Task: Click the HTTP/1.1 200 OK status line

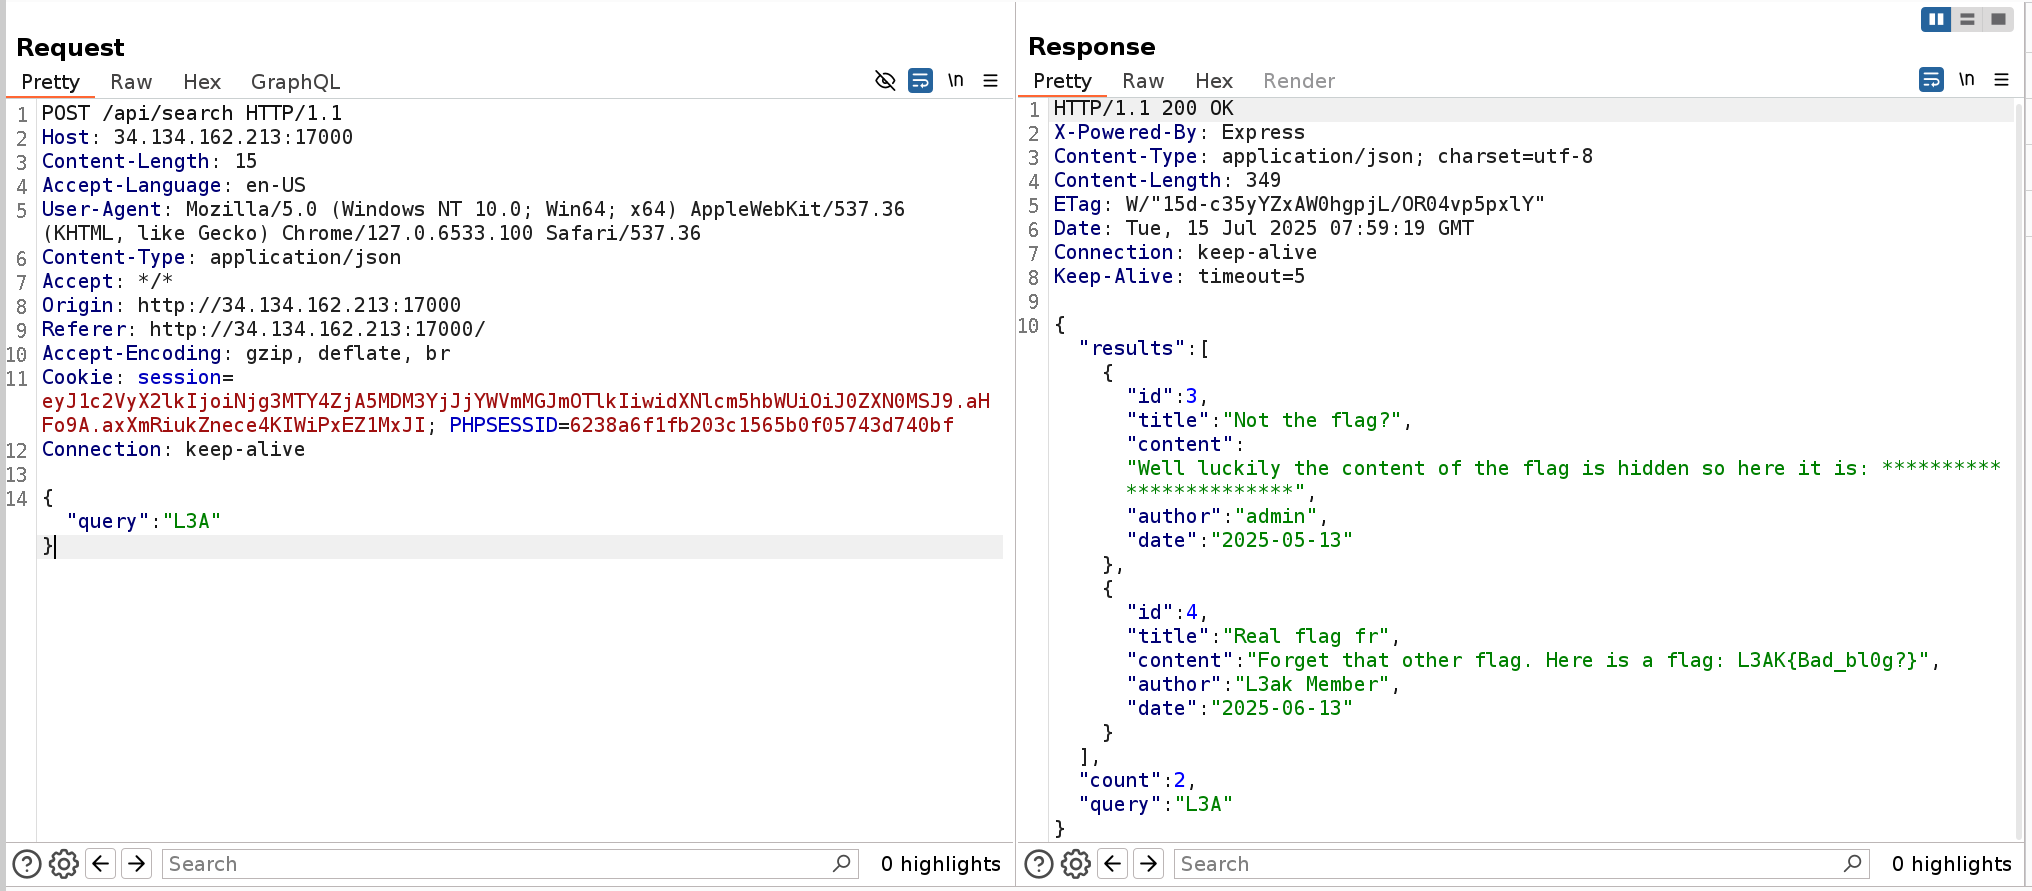Action: pyautogui.click(x=1144, y=108)
